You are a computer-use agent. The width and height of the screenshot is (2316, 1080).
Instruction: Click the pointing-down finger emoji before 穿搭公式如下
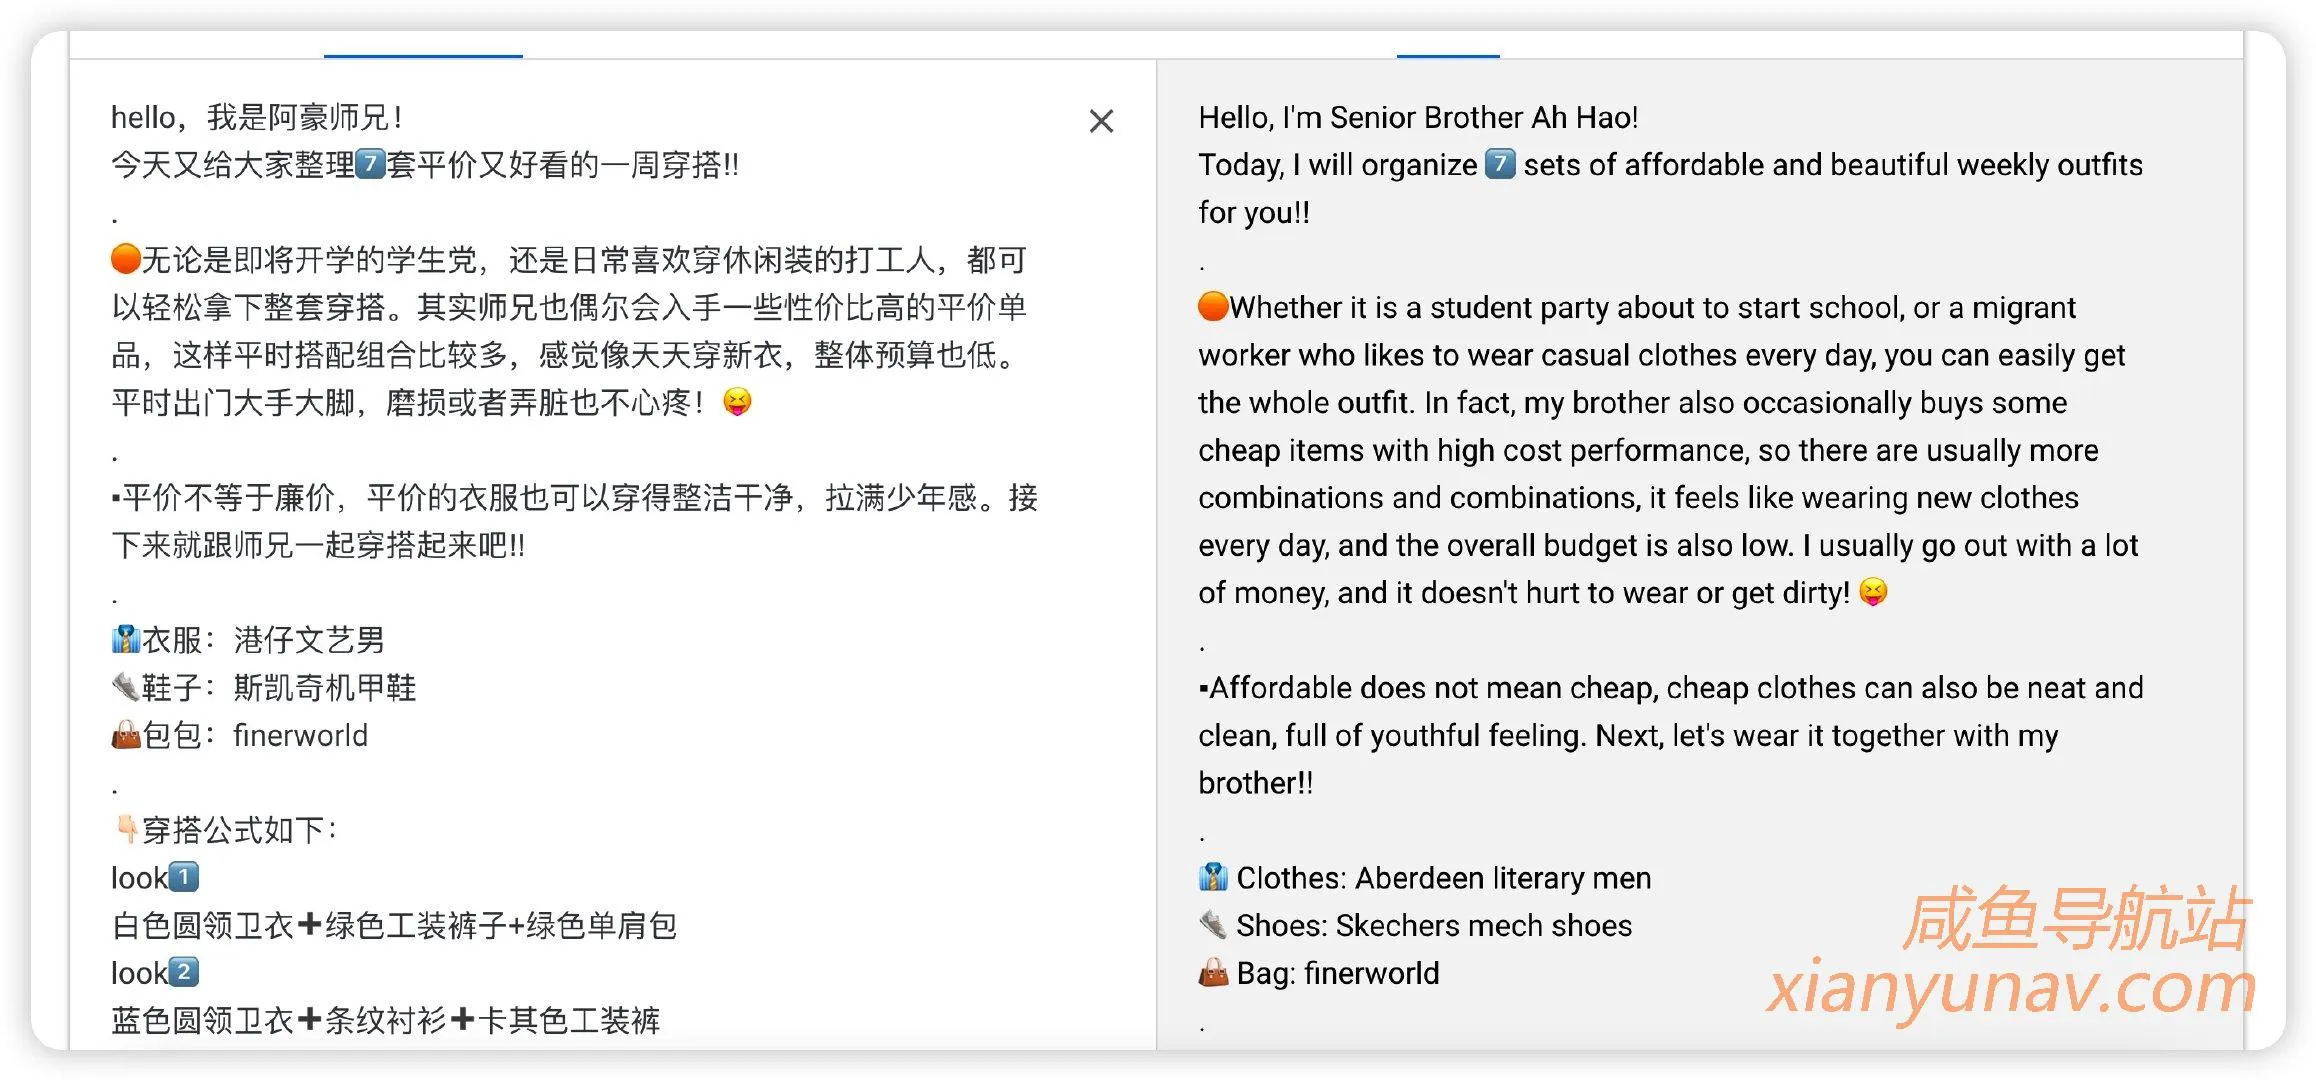128,828
